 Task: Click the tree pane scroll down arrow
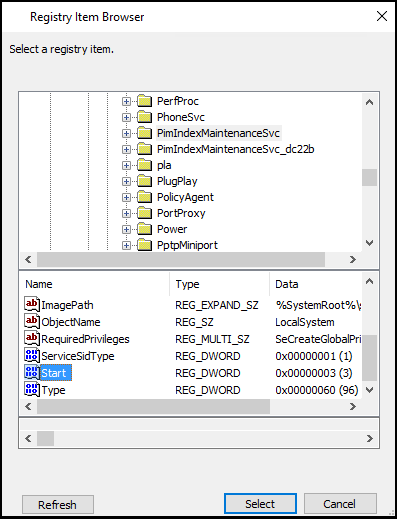pos(369,243)
